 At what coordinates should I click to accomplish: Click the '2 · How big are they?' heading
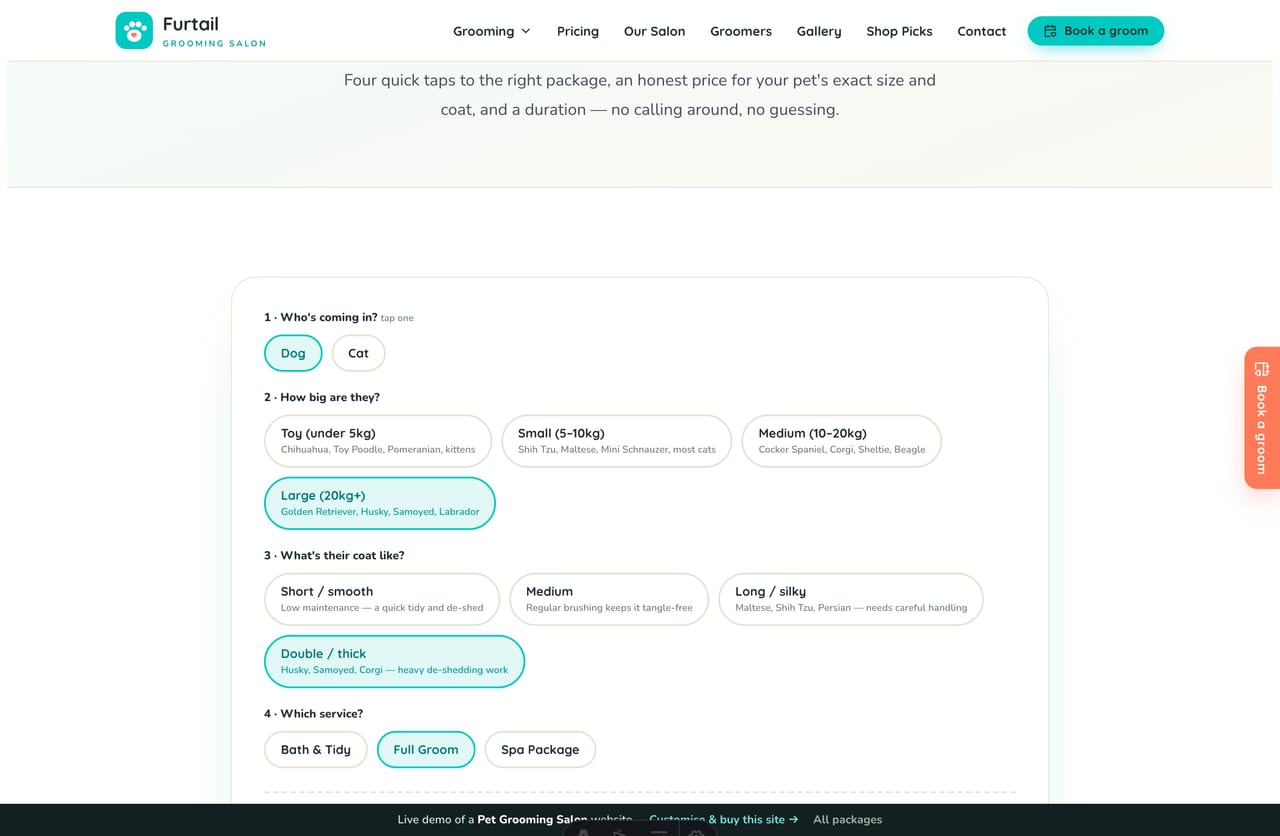pyautogui.click(x=322, y=397)
